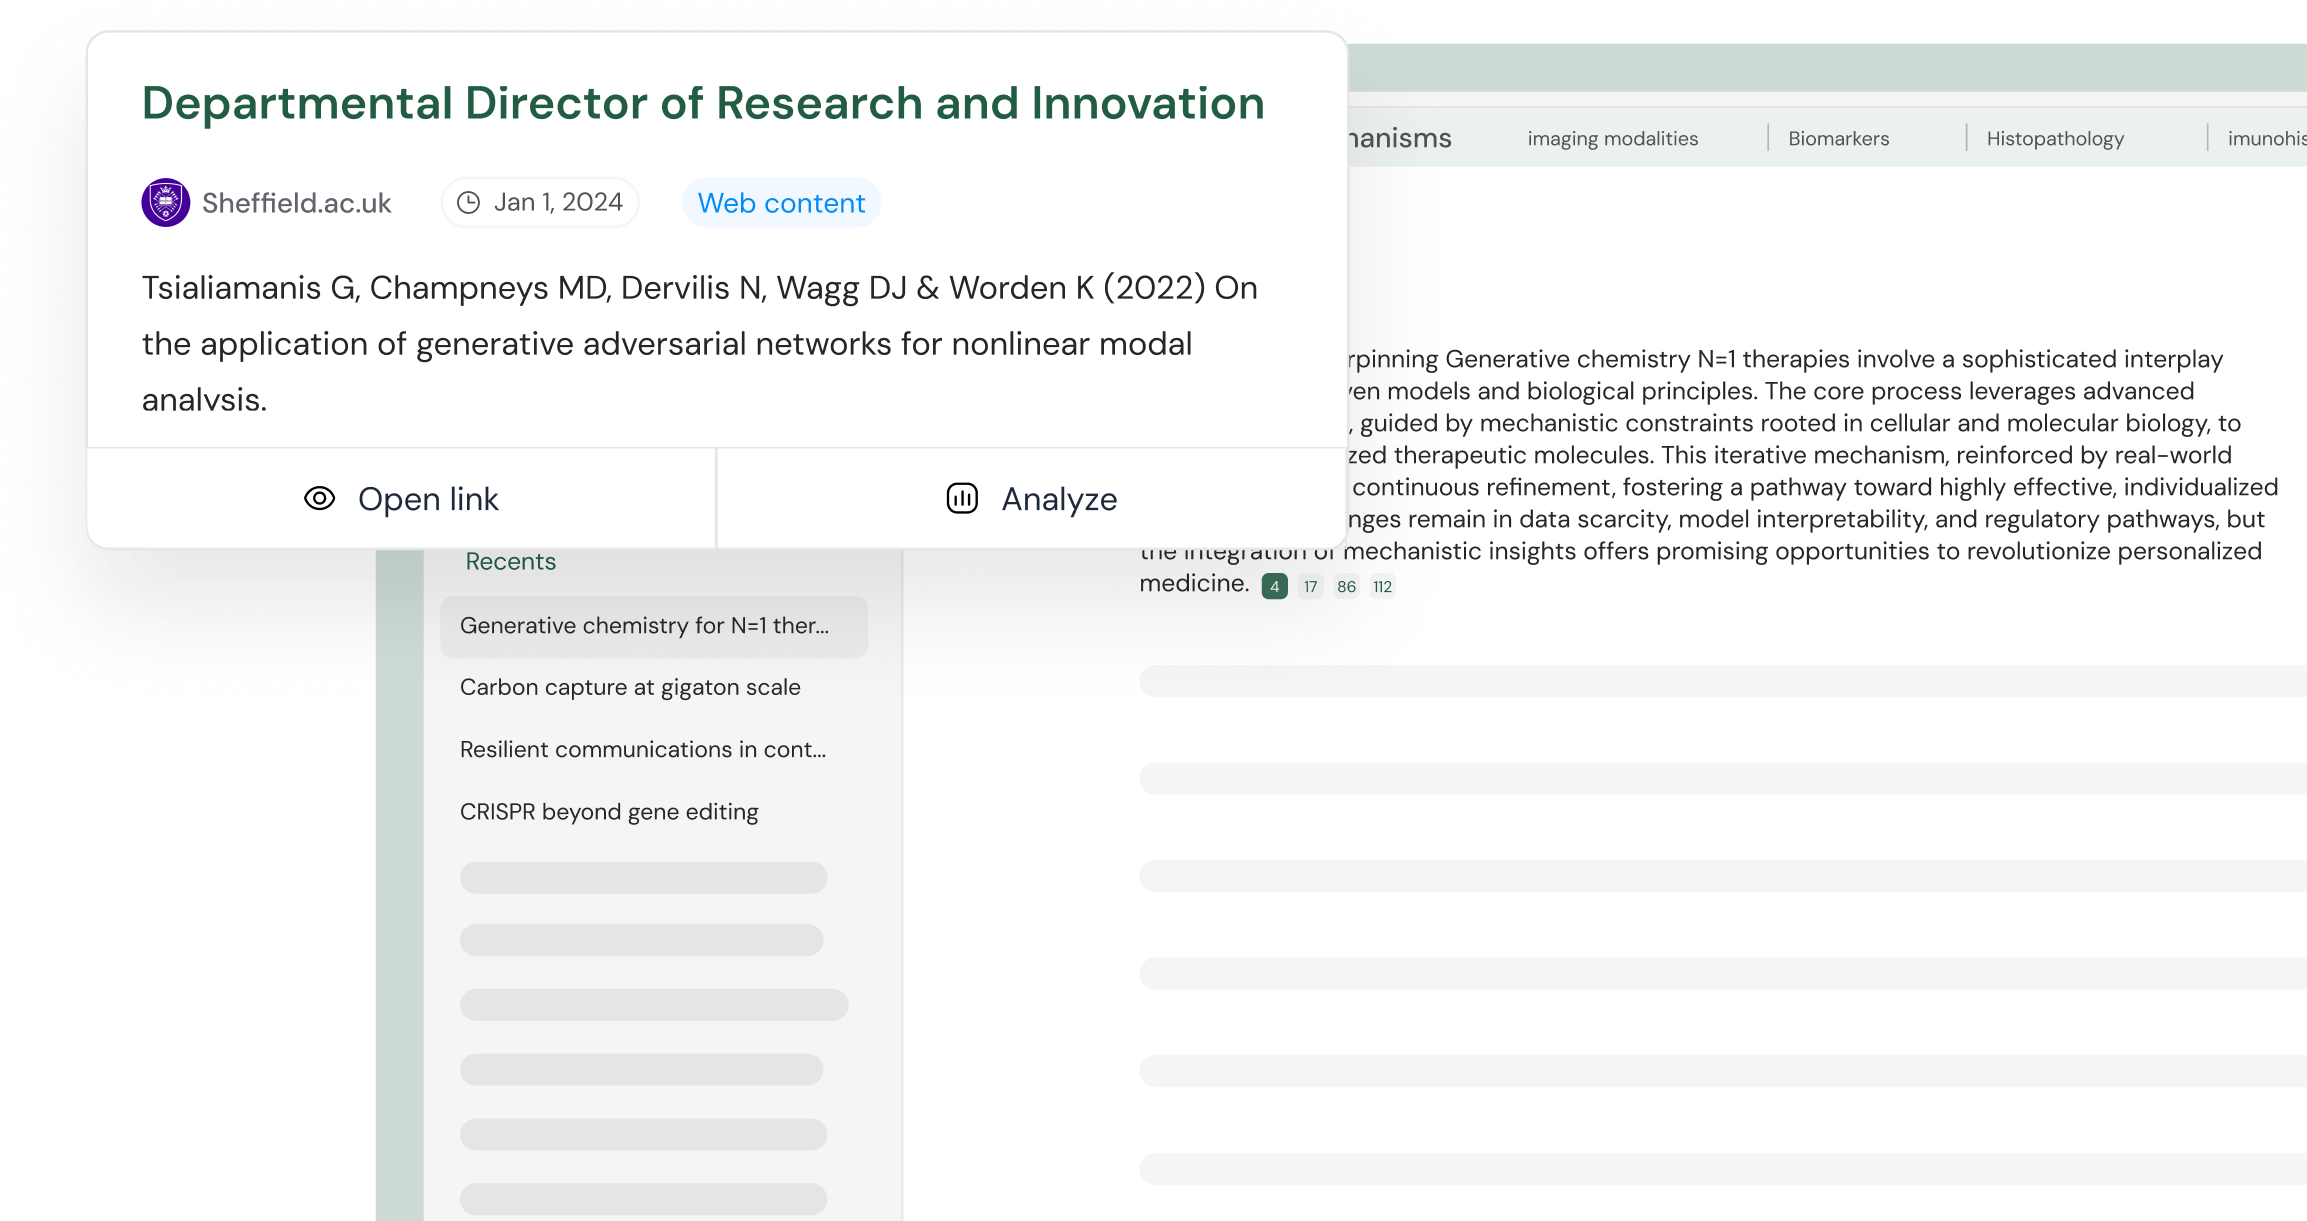This screenshot has height=1221, width=2307.
Task: Click the Sheffield.ac.uk source shield icon
Action: (x=166, y=201)
